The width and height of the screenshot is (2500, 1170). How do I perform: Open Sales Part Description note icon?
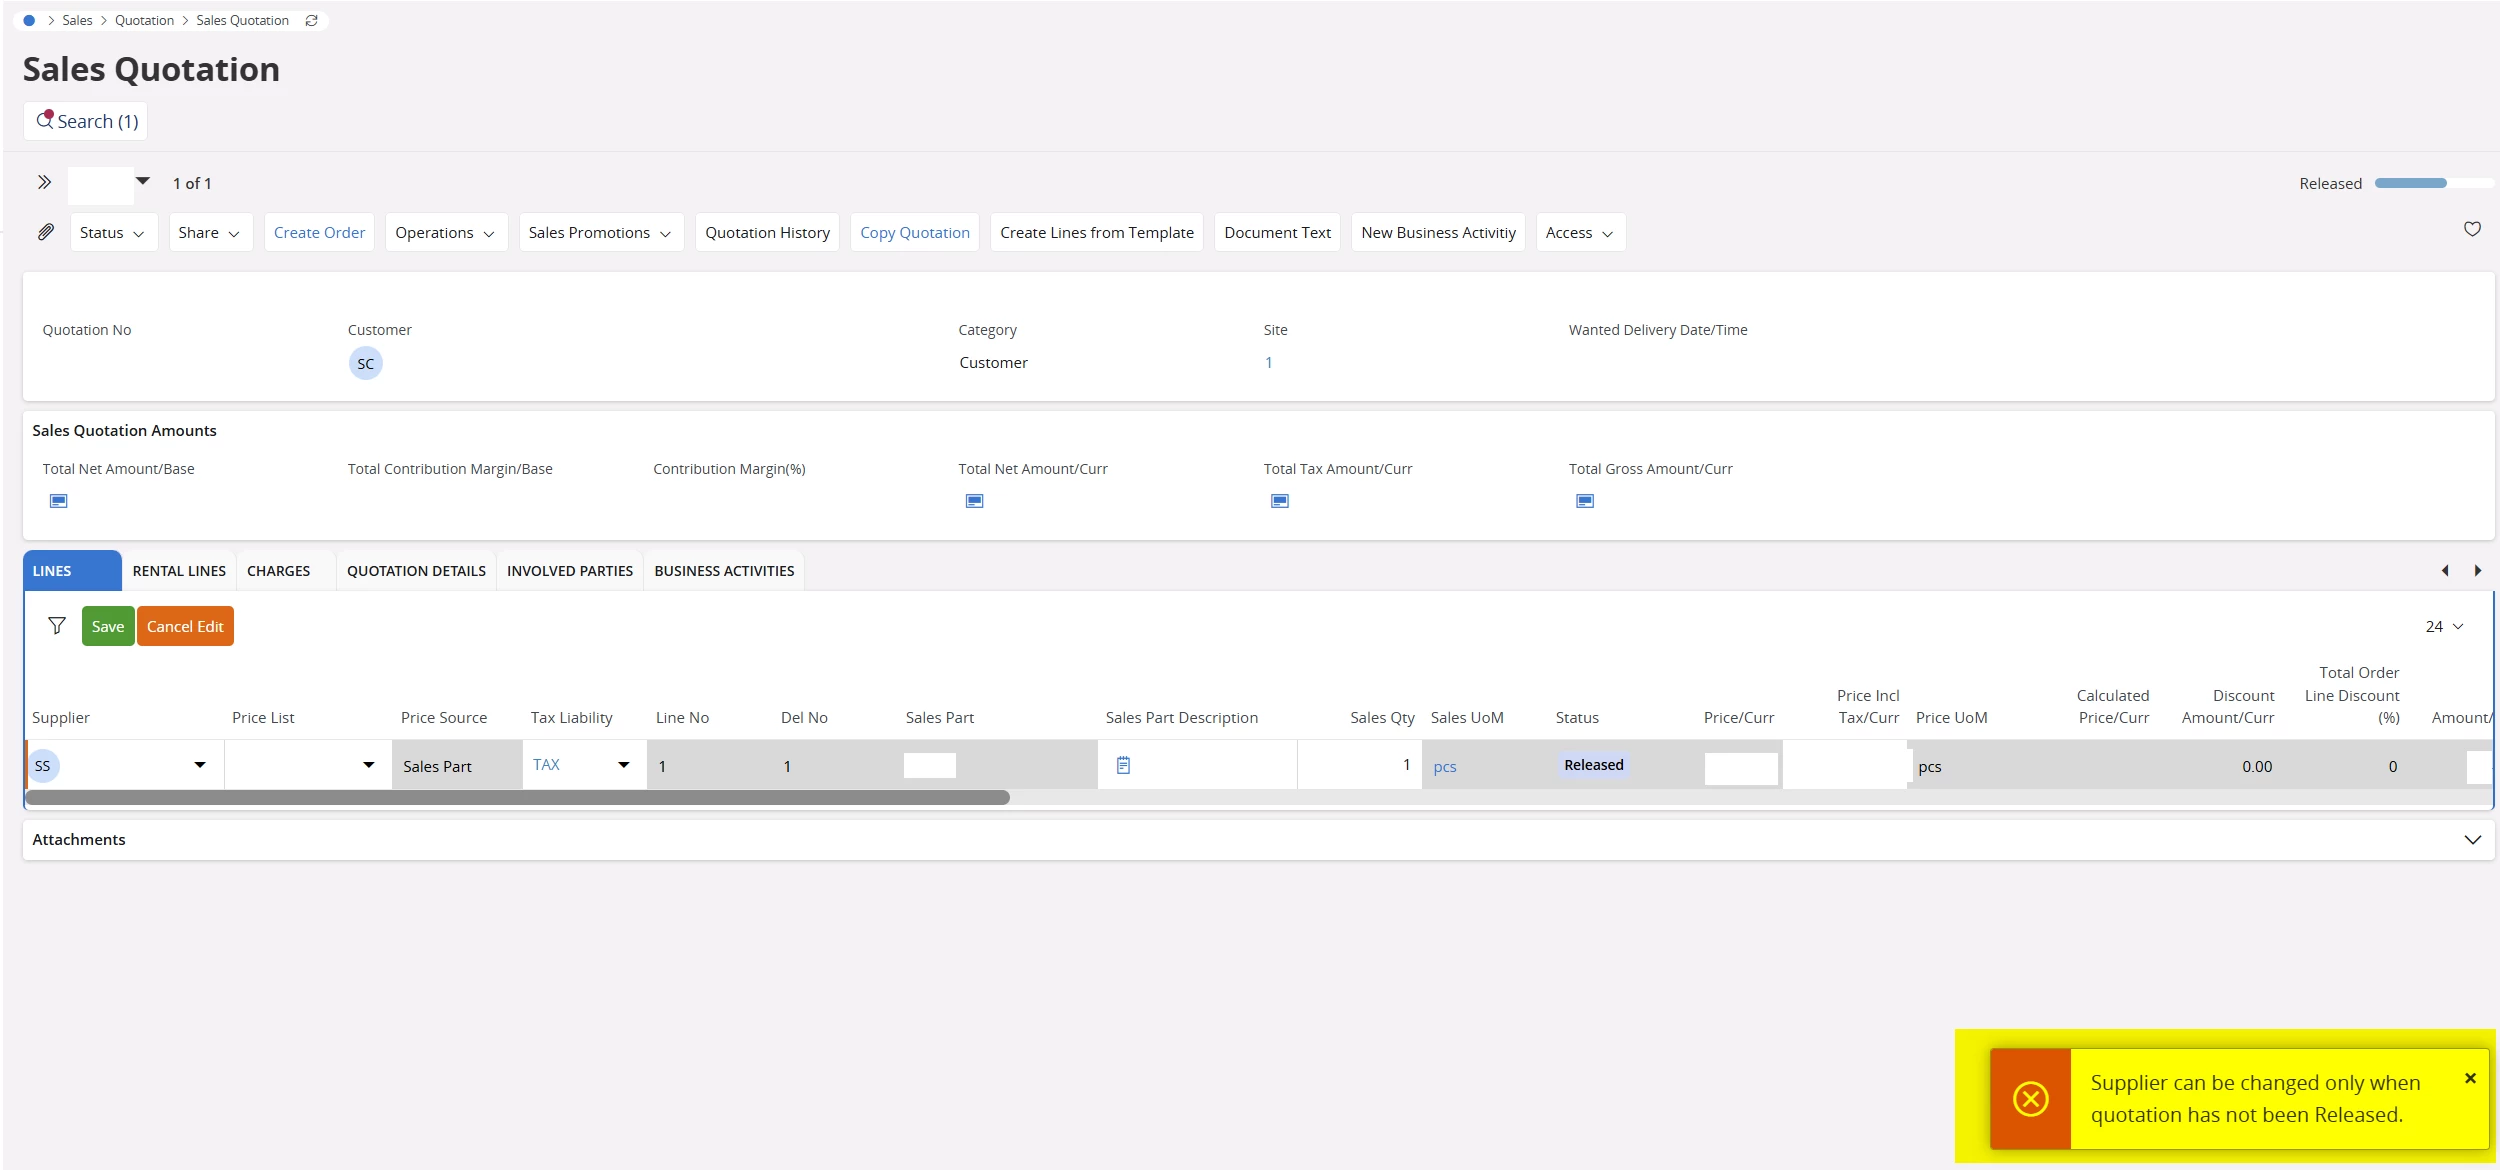pyautogui.click(x=1123, y=765)
